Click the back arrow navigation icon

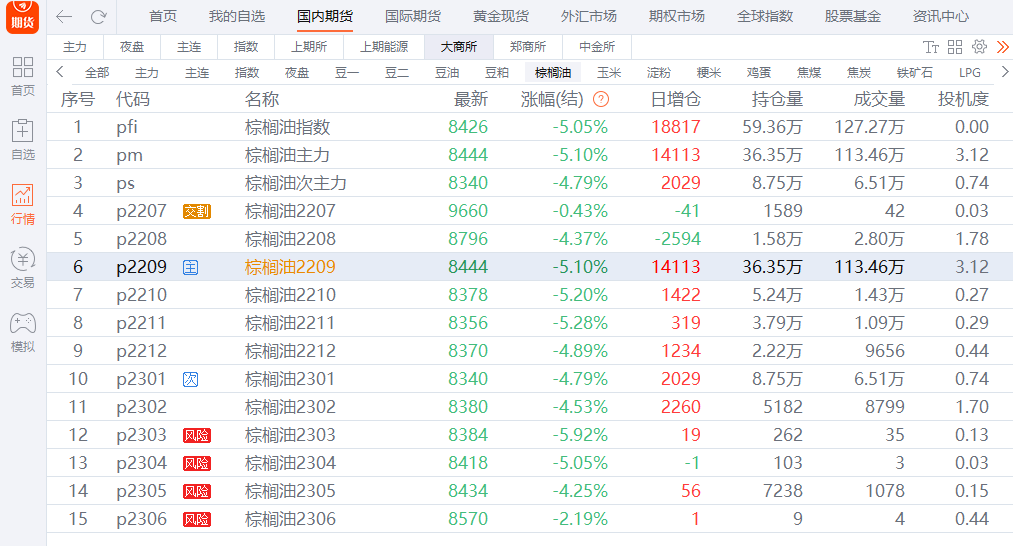[x=64, y=17]
